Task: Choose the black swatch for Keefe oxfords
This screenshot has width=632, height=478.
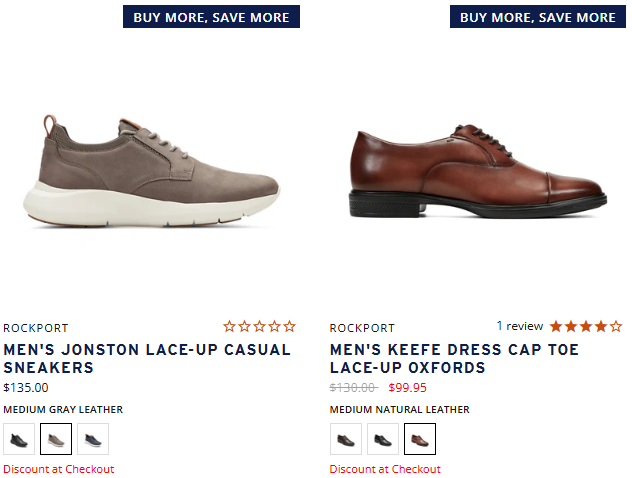Action: click(383, 439)
